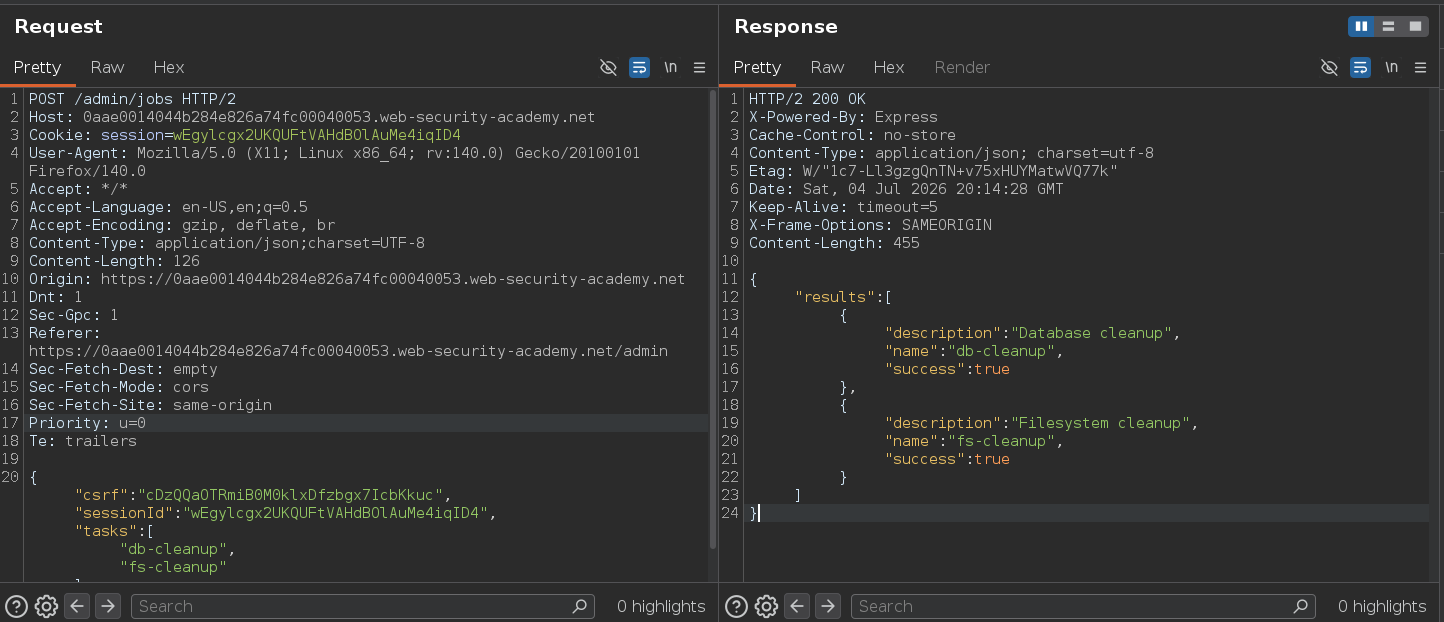Switch Response view to Pretty tab
This screenshot has height=622, width=1444.
tap(757, 67)
